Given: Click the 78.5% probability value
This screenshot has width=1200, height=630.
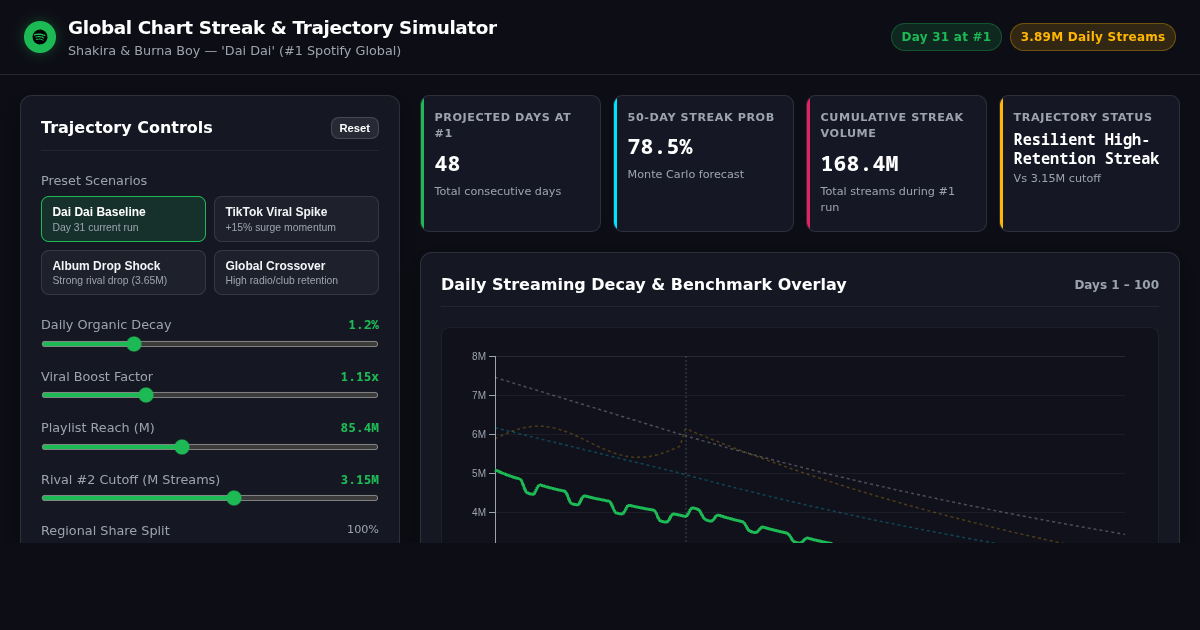Looking at the screenshot, I should tap(660, 147).
